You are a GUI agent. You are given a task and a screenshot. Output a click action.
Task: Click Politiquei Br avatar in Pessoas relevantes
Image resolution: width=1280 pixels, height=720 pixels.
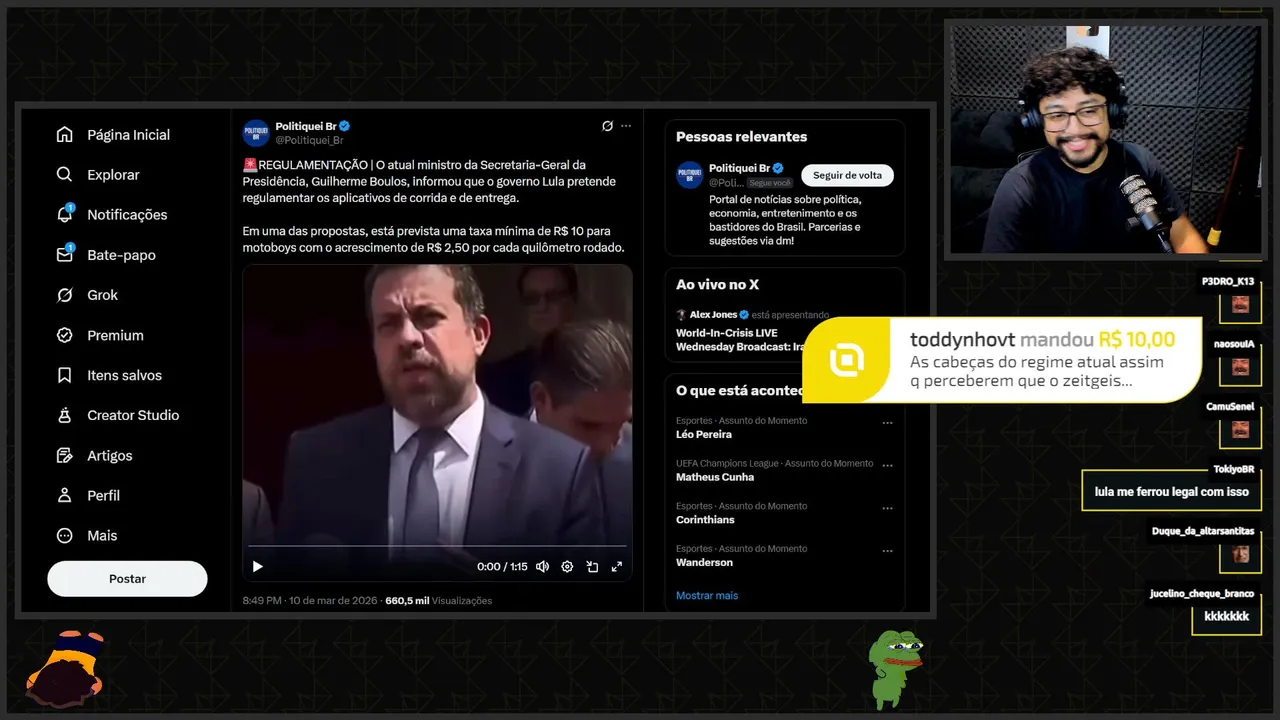tap(689, 175)
